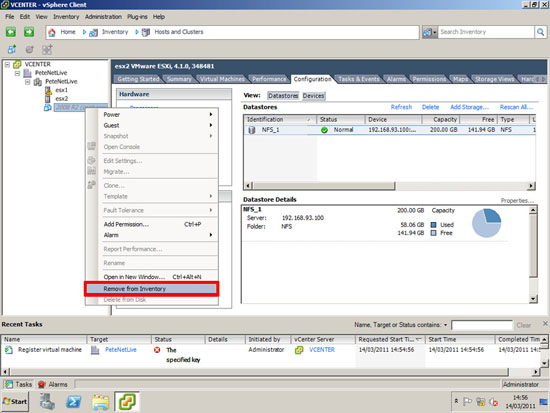Select host esx1 in the tree
Image resolution: width=550 pixels, height=413 pixels.
62,90
